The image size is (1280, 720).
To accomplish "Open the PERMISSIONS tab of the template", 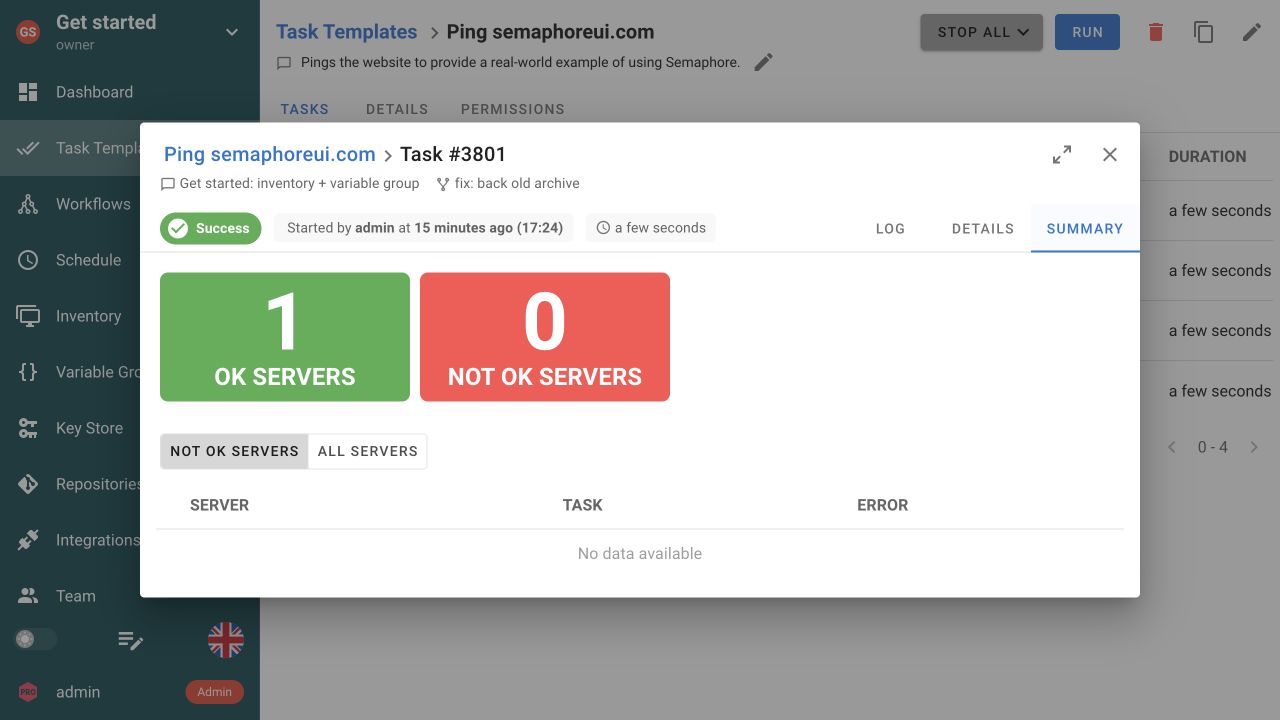I will coord(513,109).
